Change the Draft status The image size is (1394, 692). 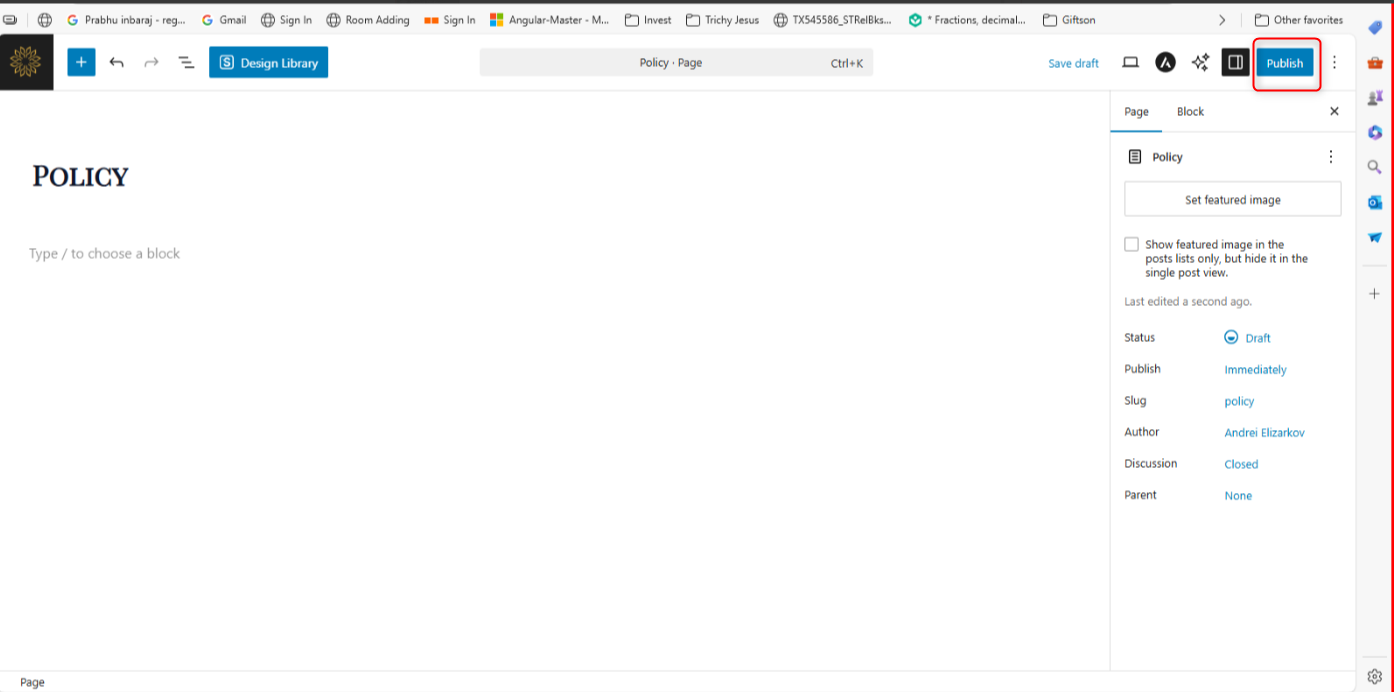point(1248,338)
